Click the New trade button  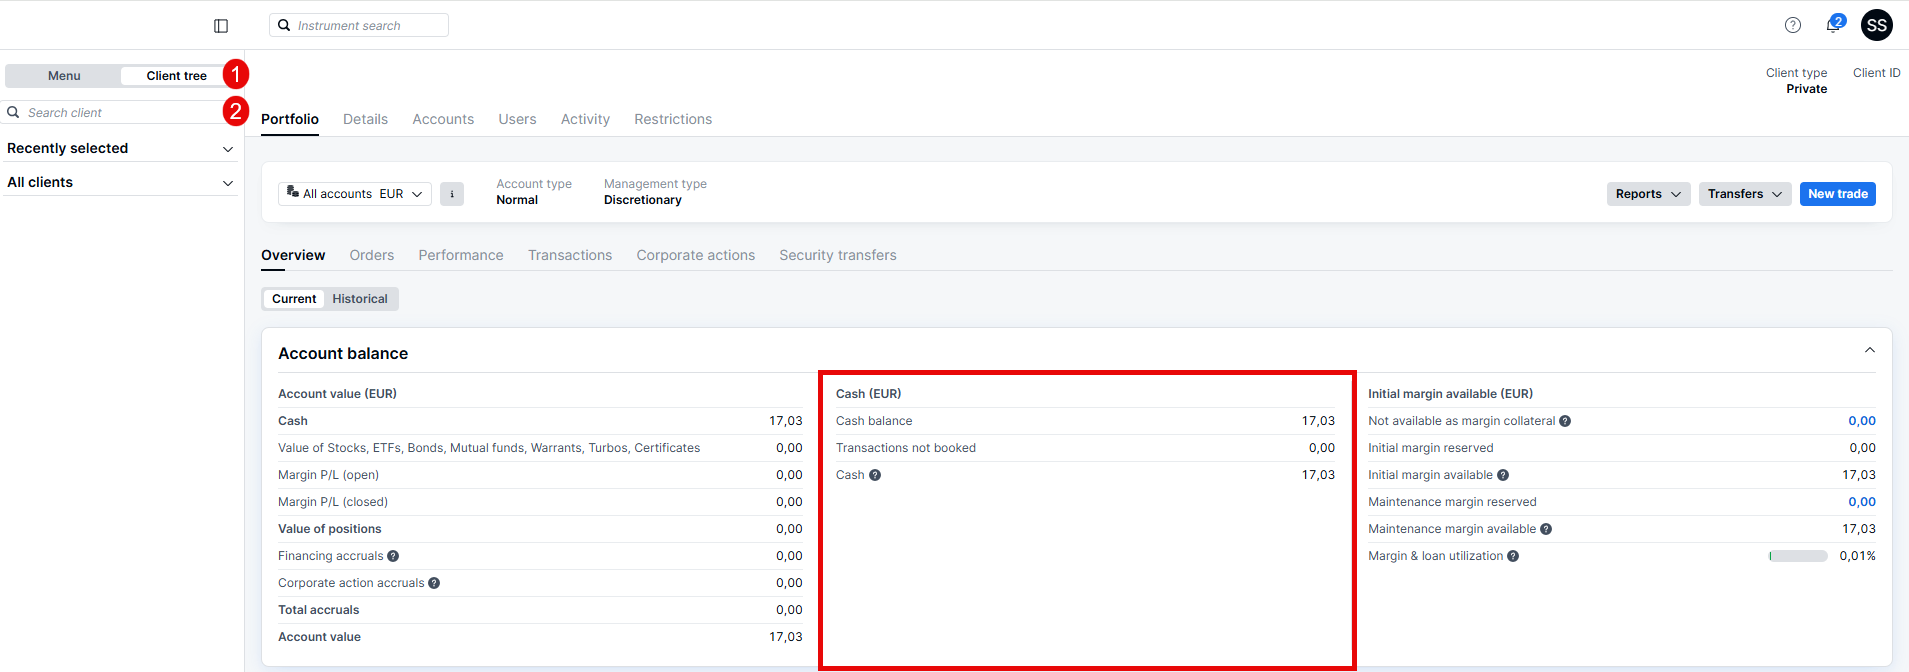pos(1837,194)
